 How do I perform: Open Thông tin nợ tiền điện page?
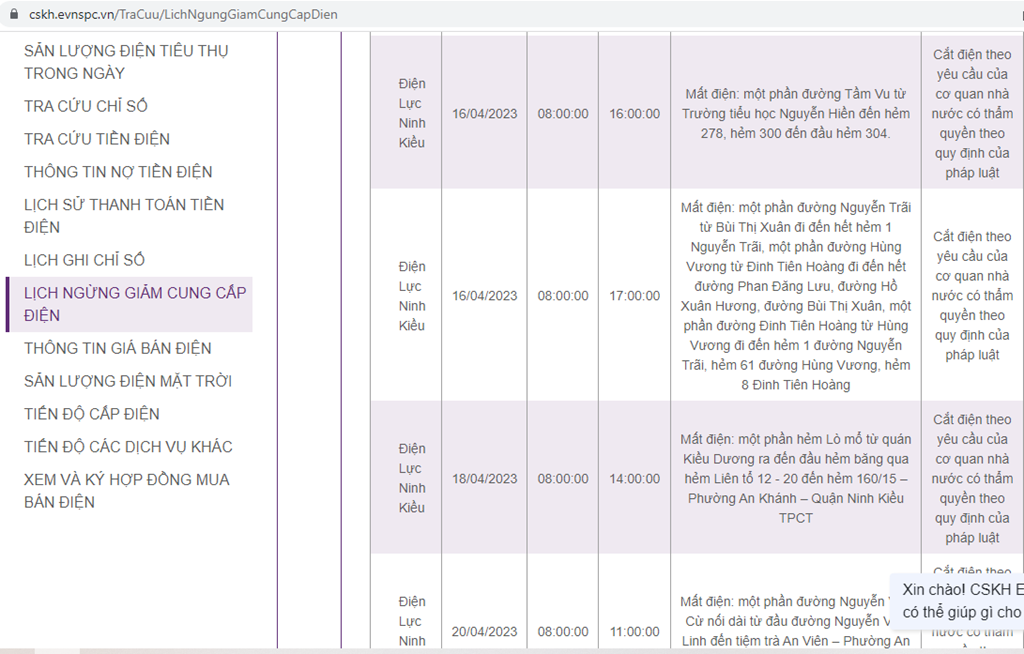[118, 172]
